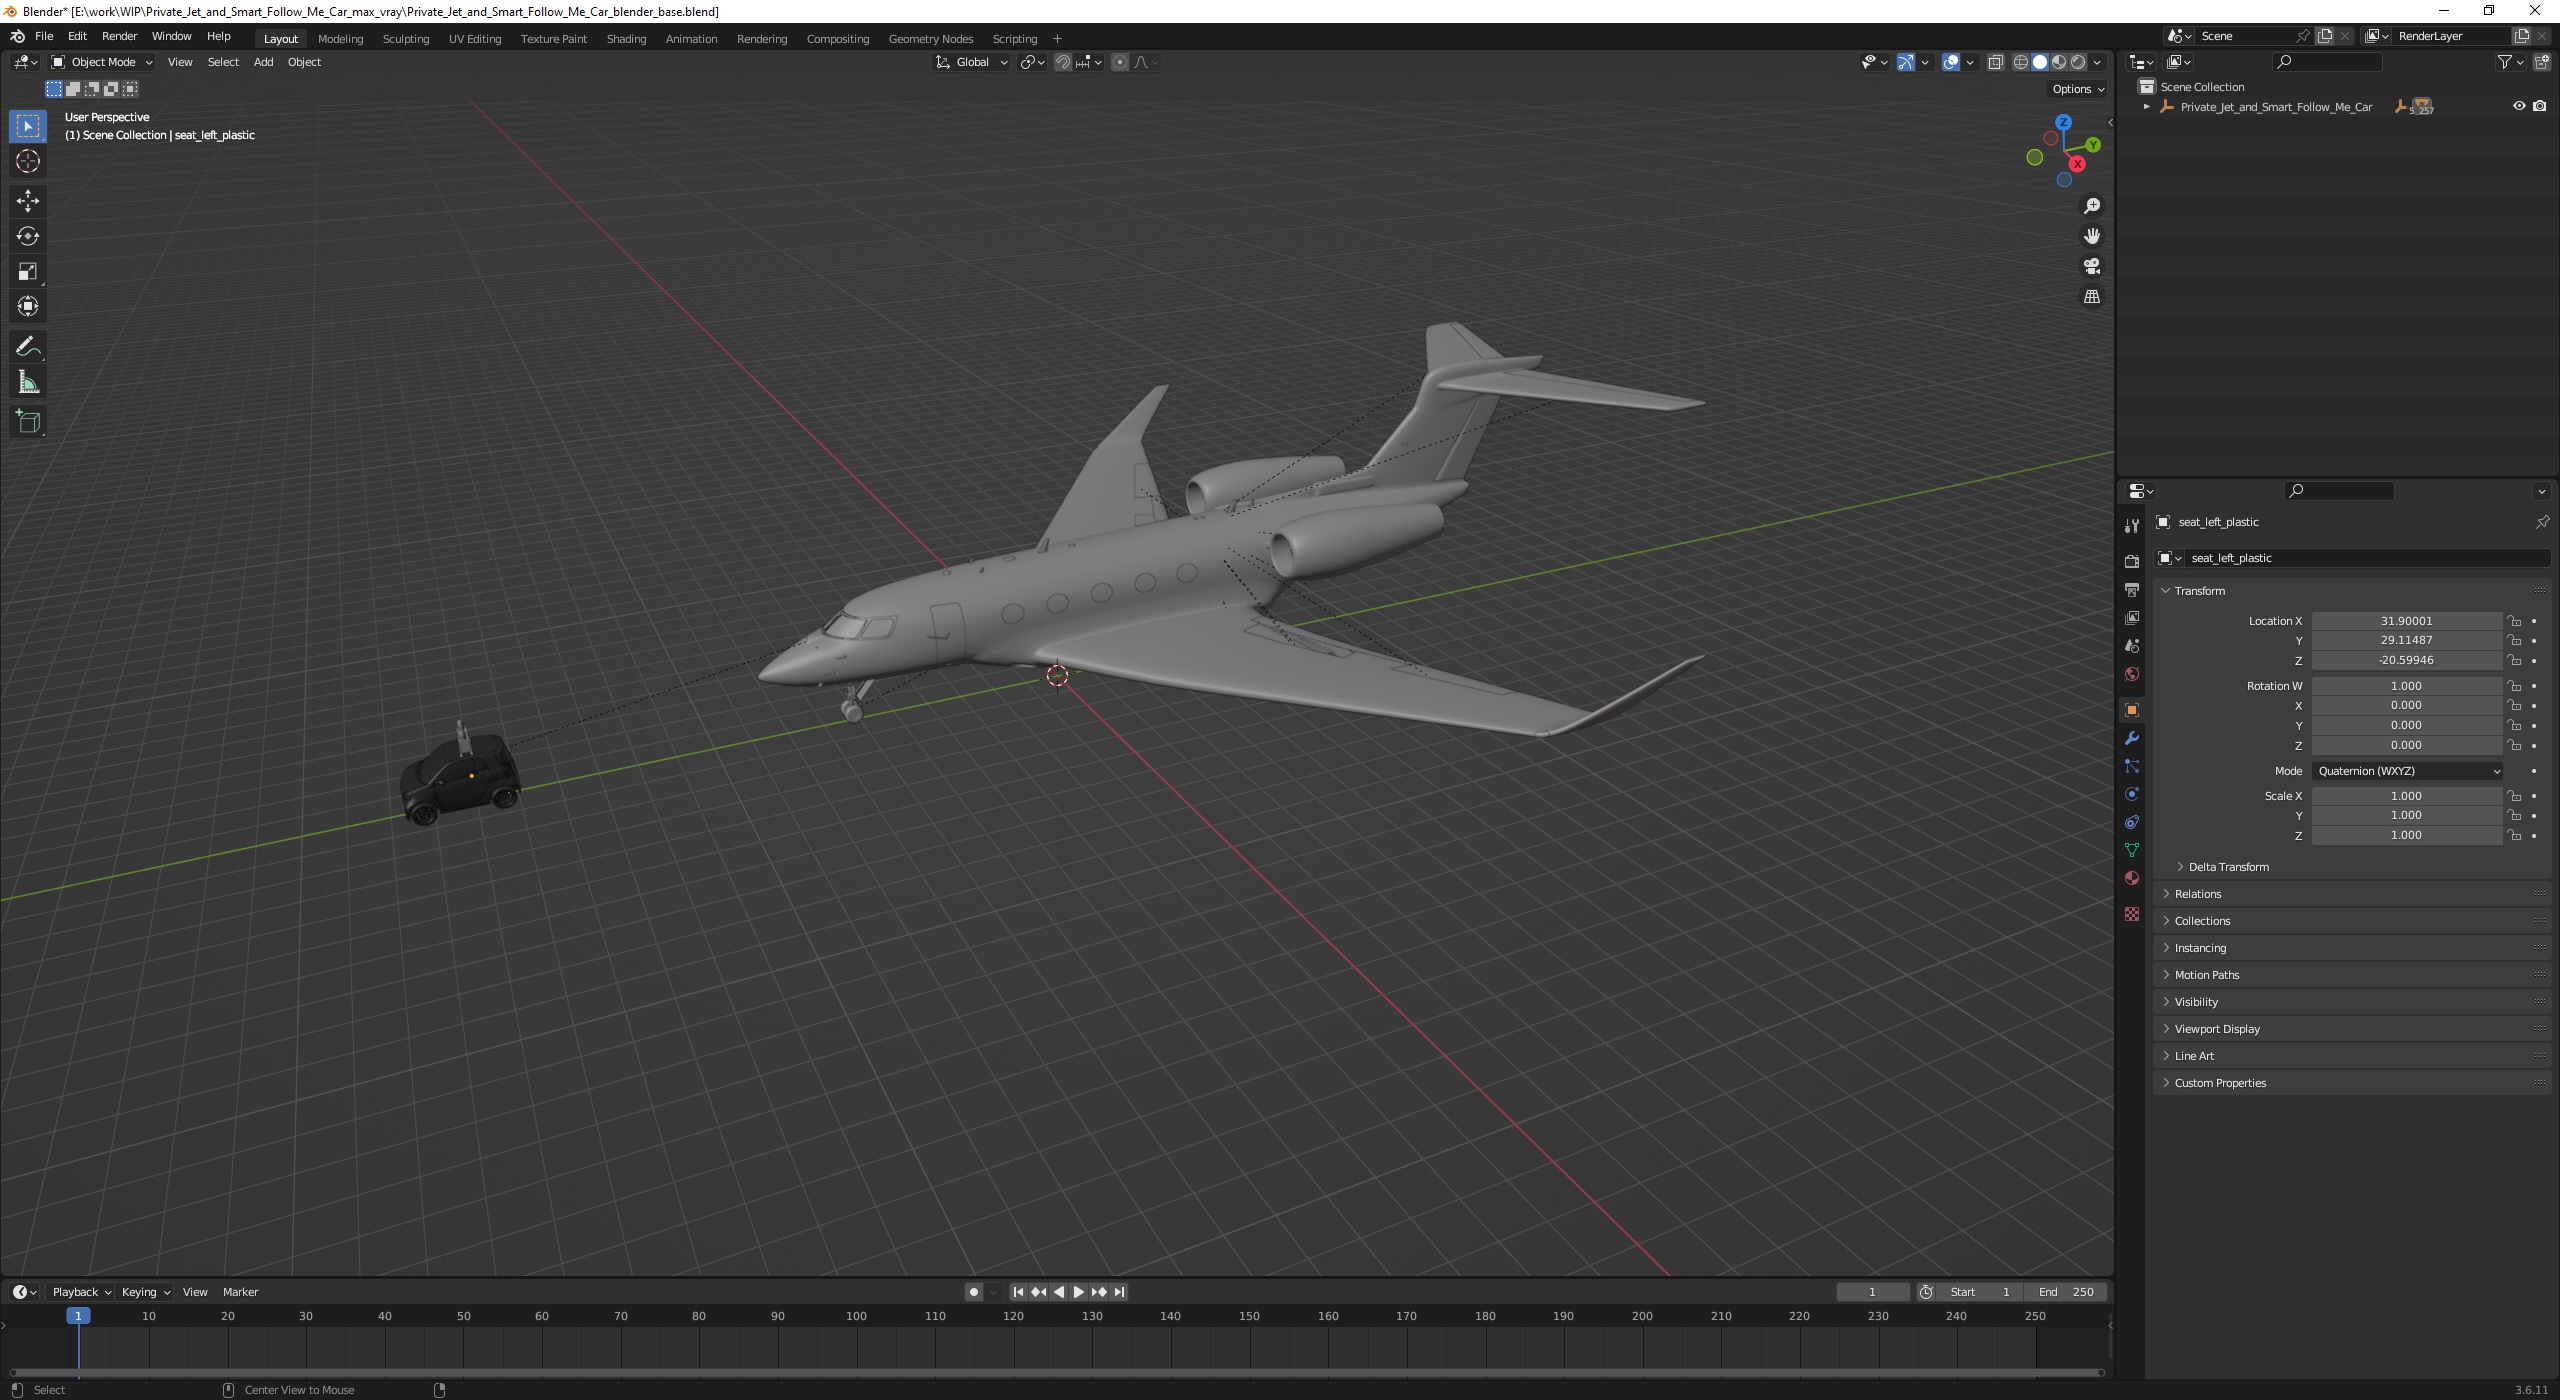
Task: Click the viewport zoom magnifier icon
Action: point(2091,206)
